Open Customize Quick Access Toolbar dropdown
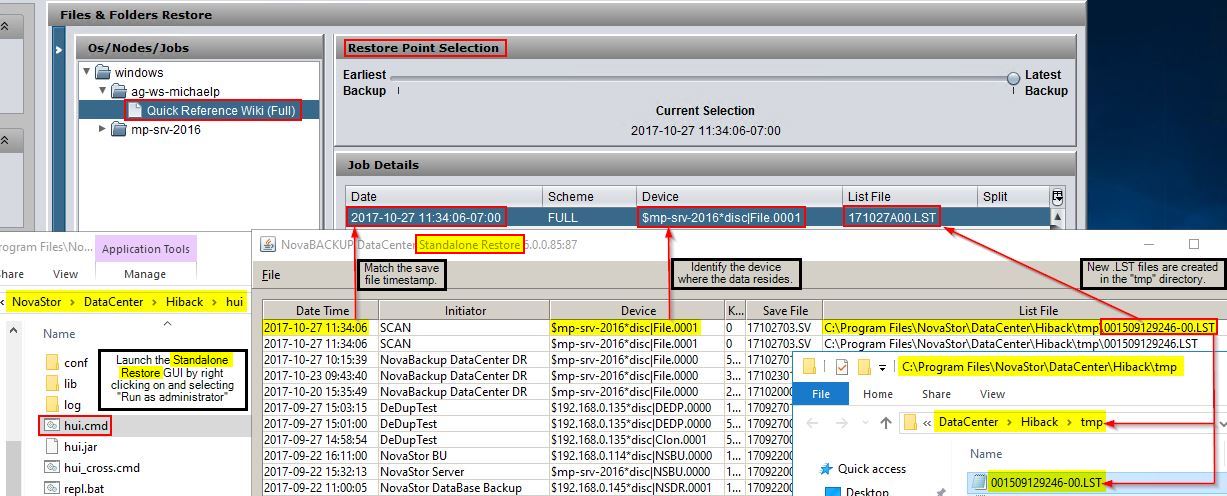Screen dimensions: 1227x496 (883, 368)
